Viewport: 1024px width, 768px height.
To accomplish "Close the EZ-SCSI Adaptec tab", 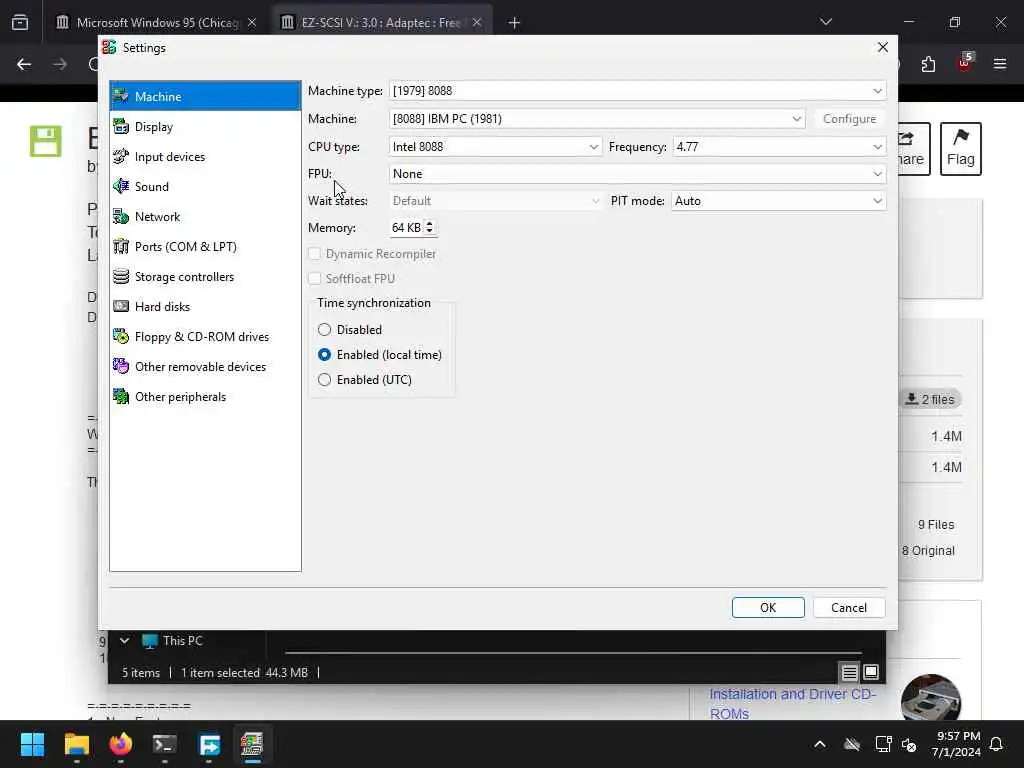I will coord(477,22).
